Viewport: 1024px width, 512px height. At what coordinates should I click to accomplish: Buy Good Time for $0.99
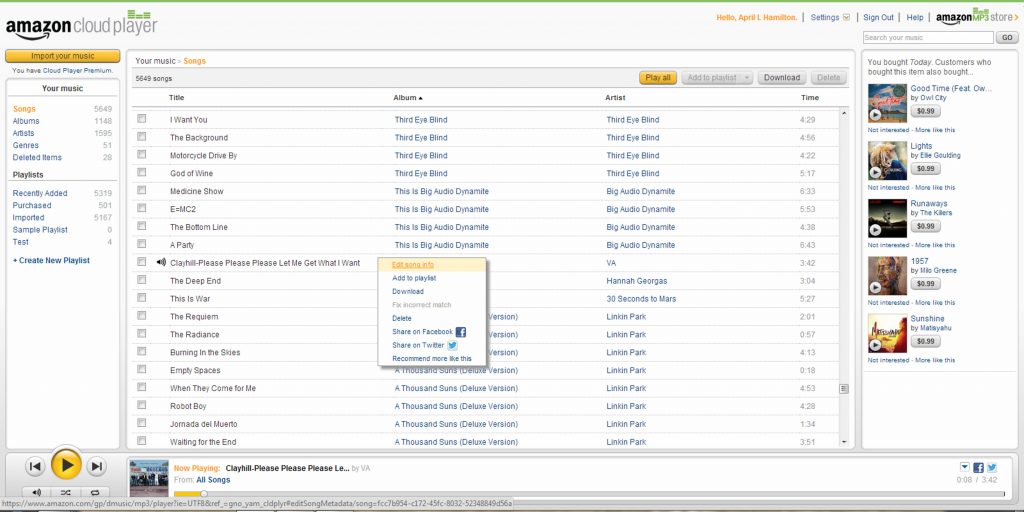coord(925,111)
